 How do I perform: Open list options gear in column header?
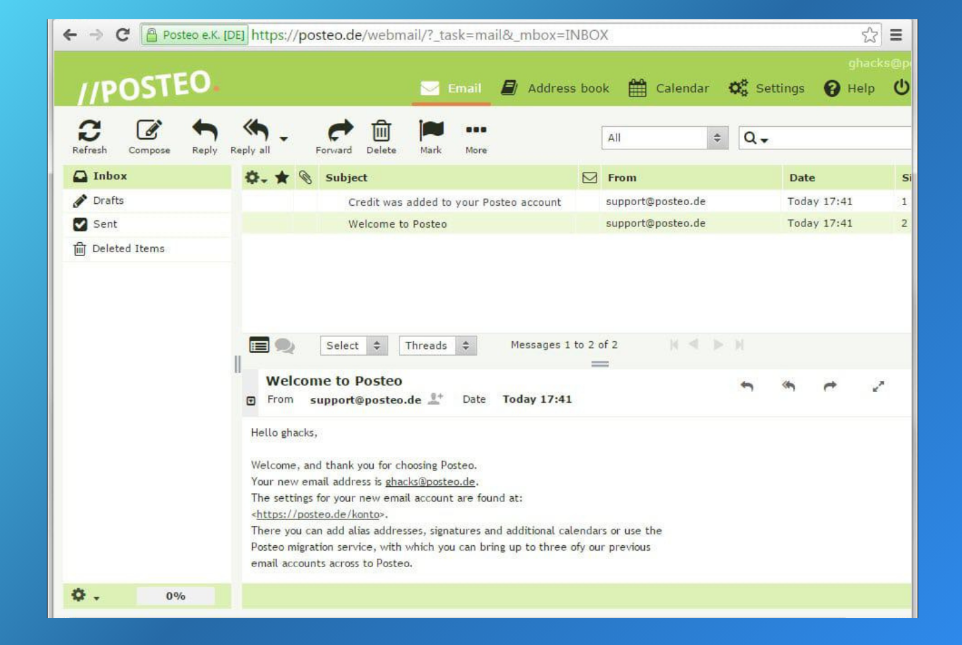tap(255, 177)
